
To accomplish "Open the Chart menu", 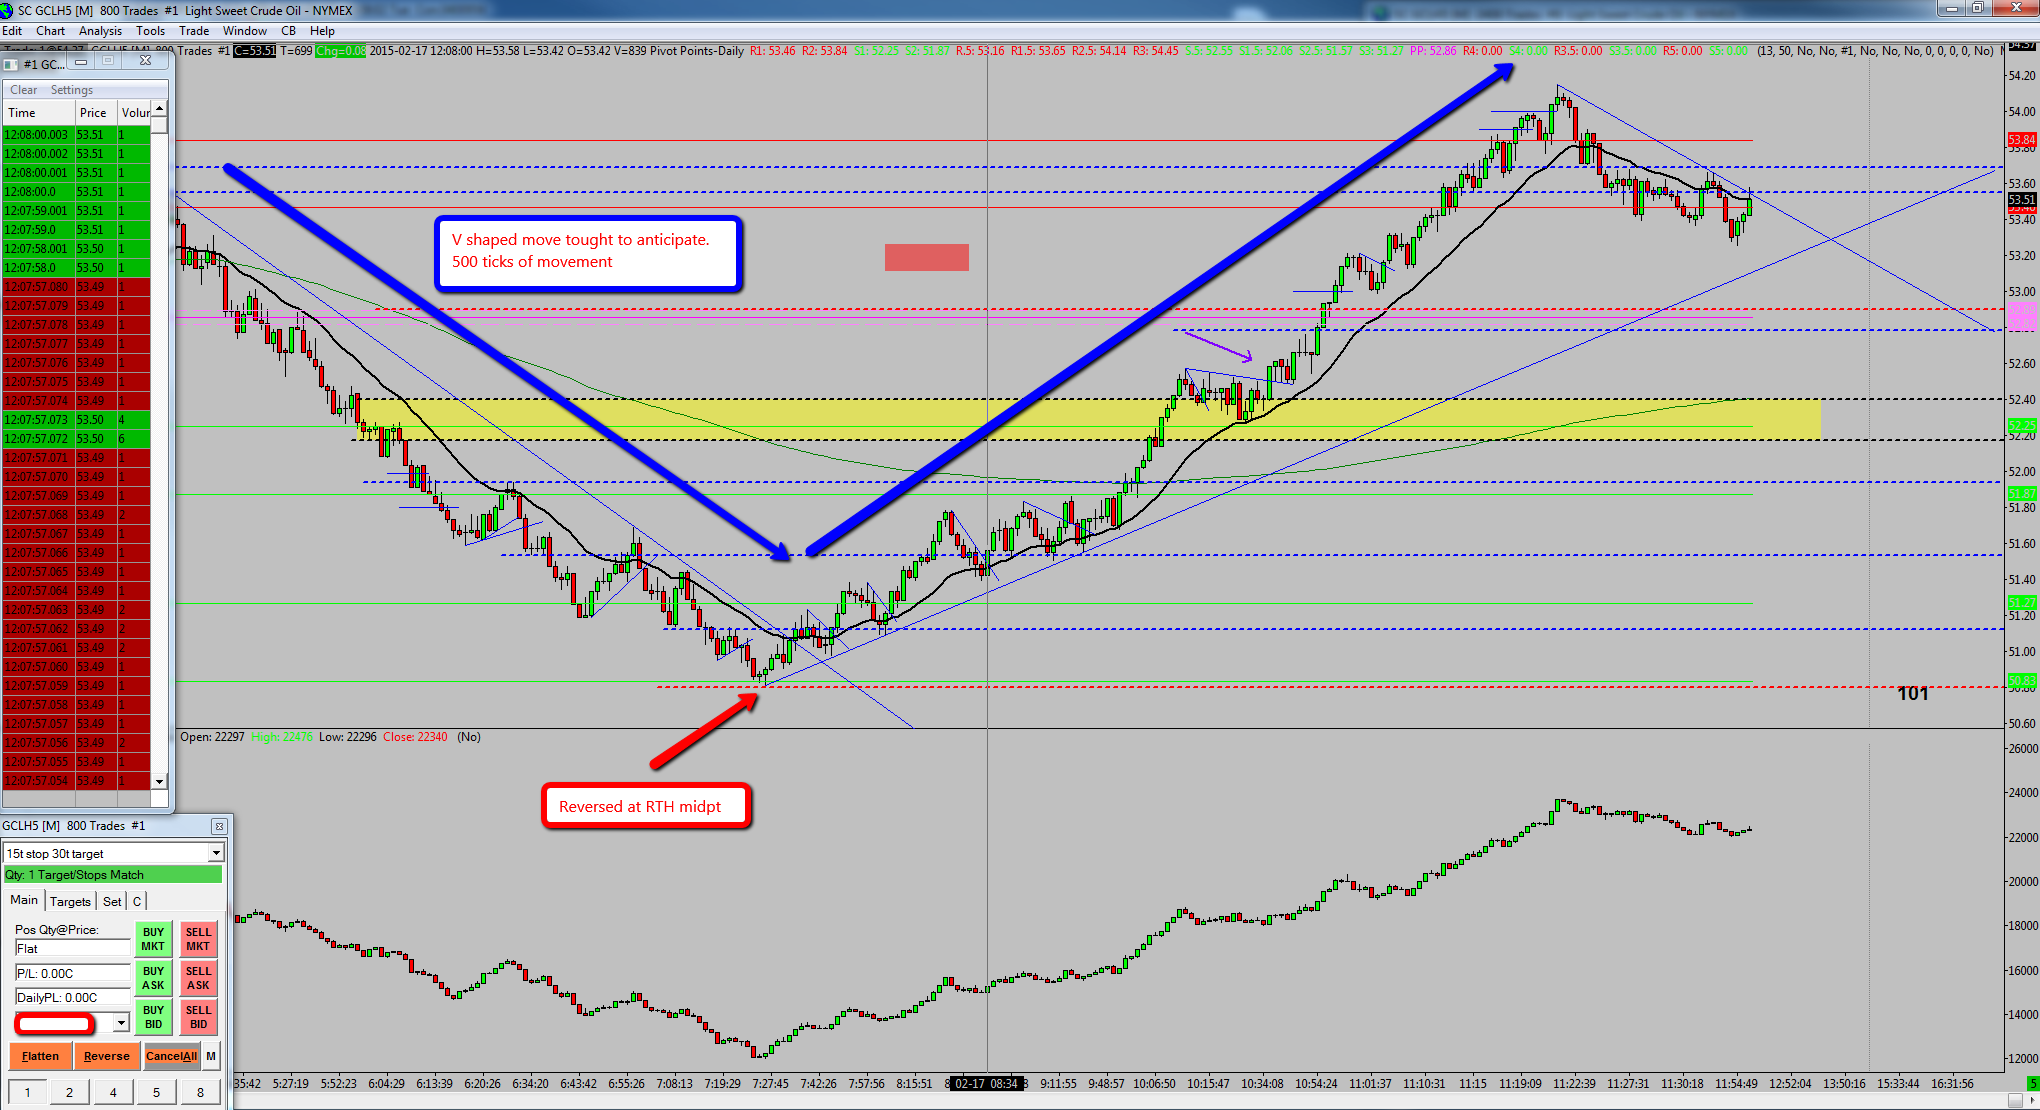I will (x=50, y=31).
